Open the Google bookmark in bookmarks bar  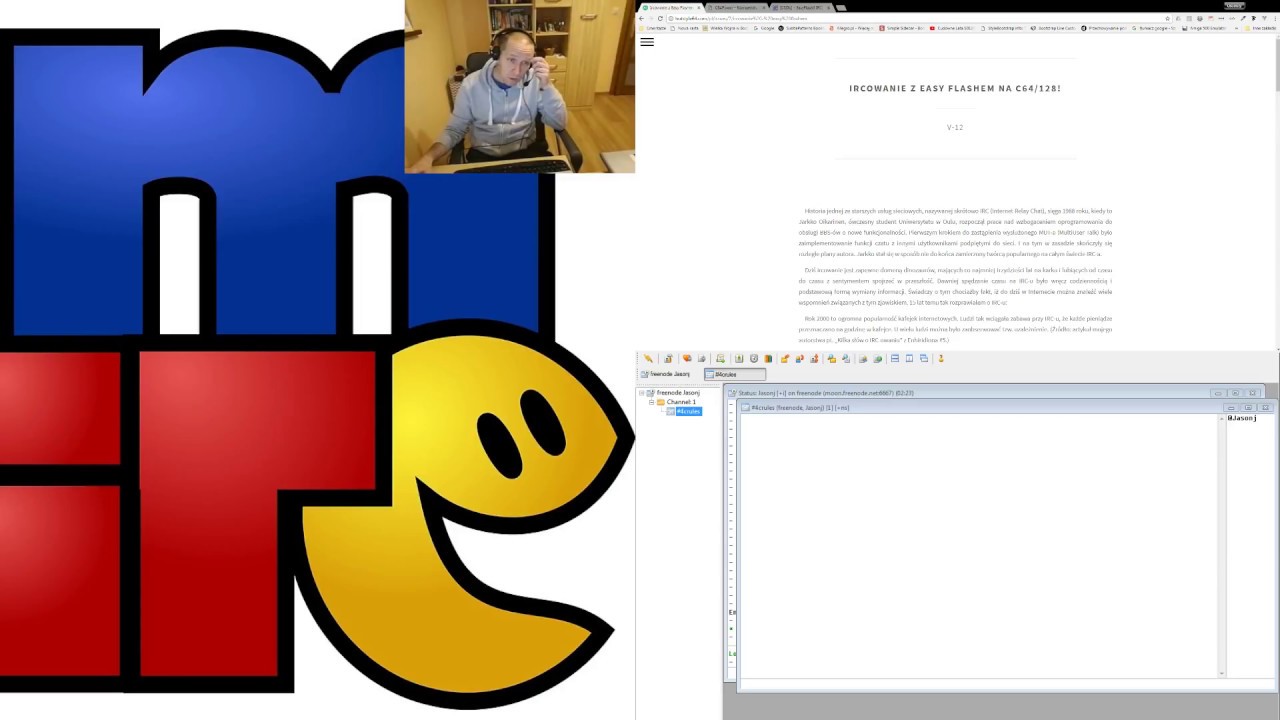(762, 28)
